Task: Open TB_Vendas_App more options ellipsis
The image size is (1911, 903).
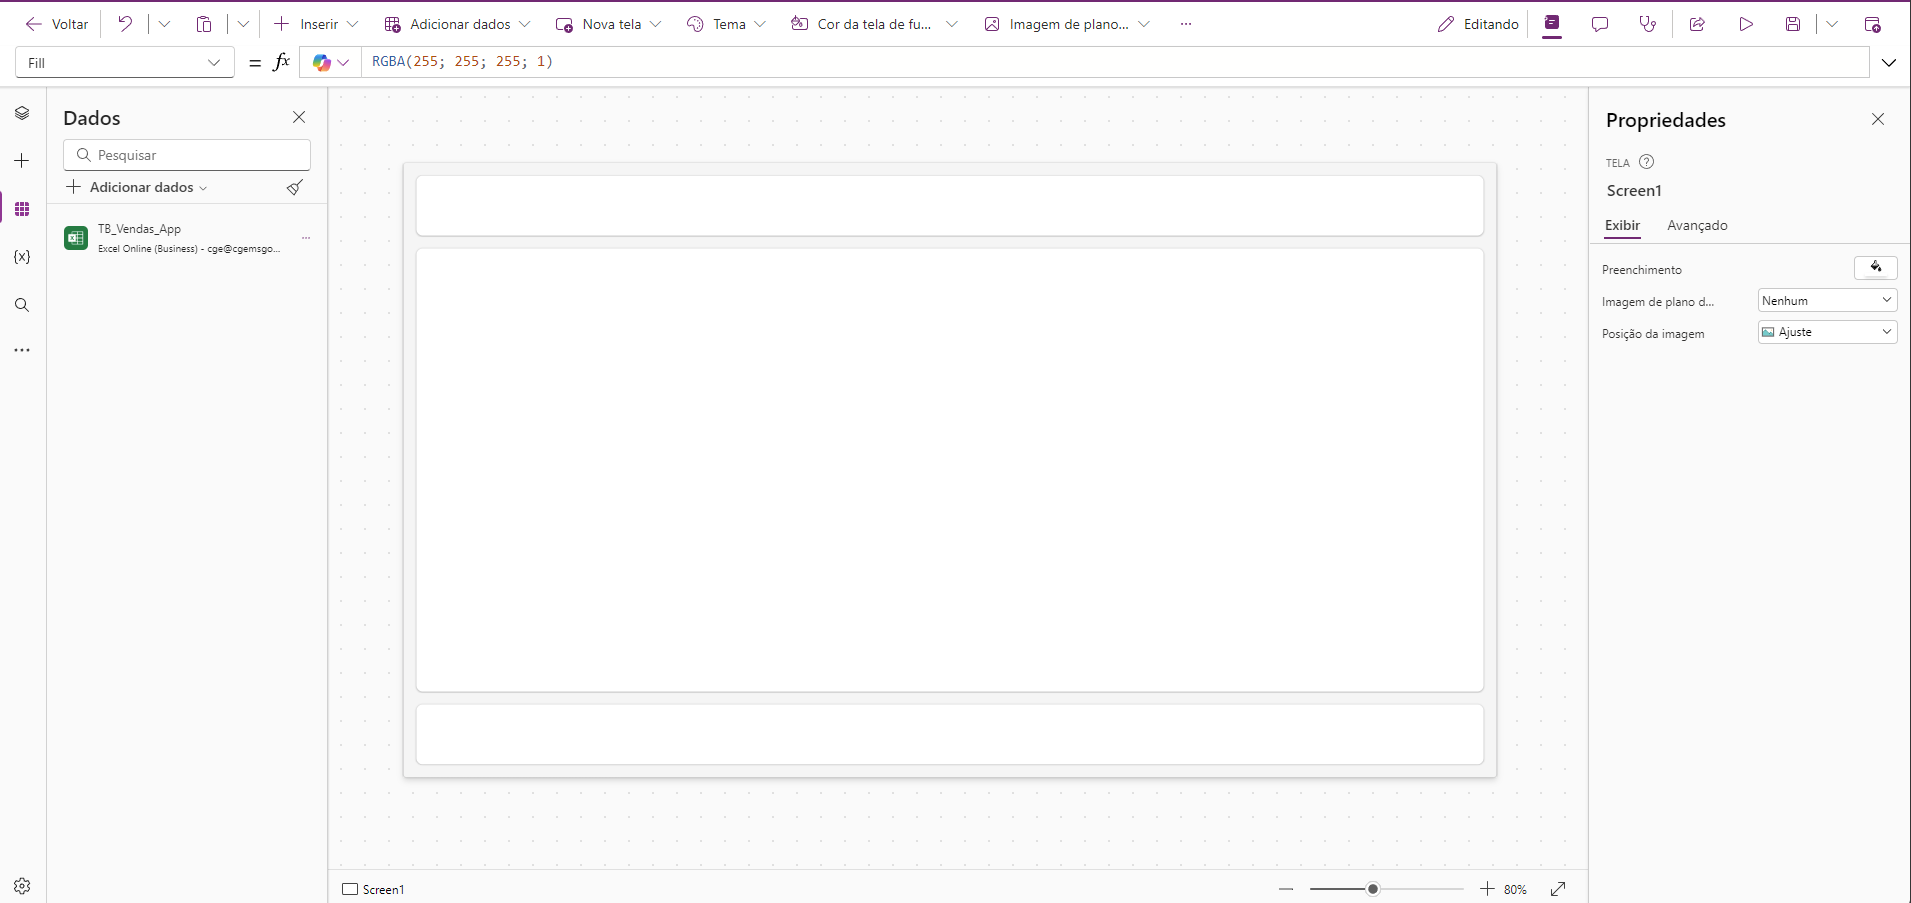Action: pos(306,238)
